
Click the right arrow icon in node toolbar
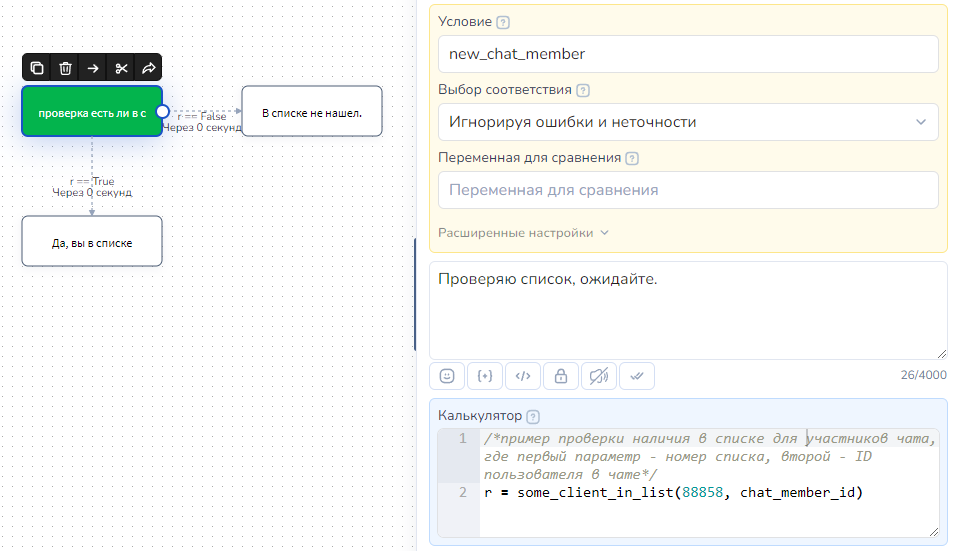pyautogui.click(x=93, y=68)
